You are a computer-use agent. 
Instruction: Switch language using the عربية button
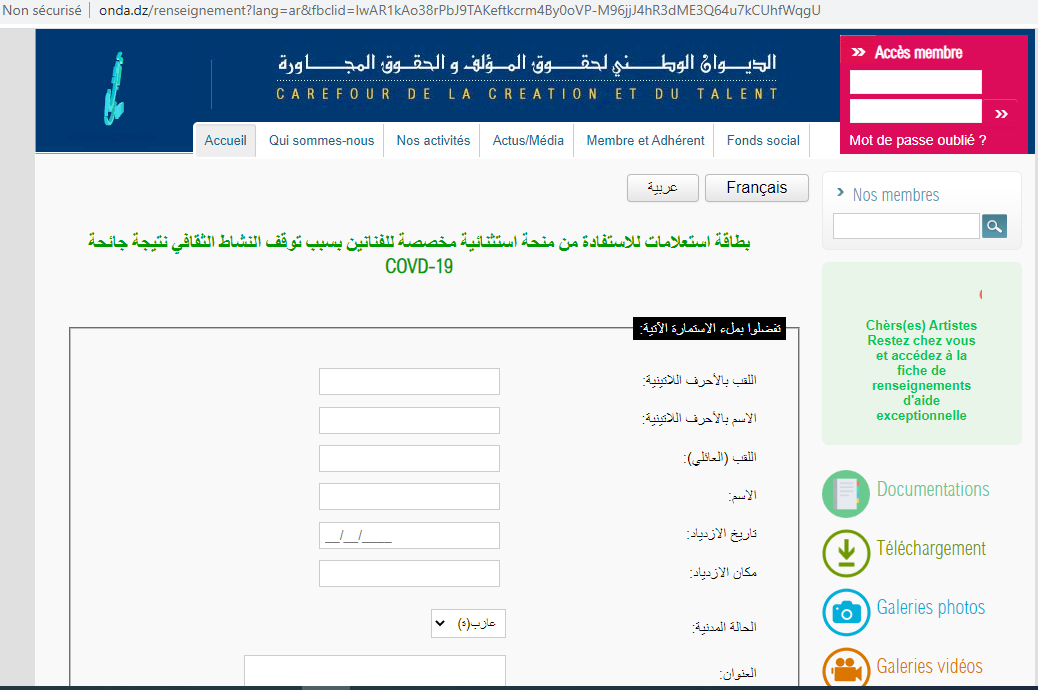coord(662,188)
